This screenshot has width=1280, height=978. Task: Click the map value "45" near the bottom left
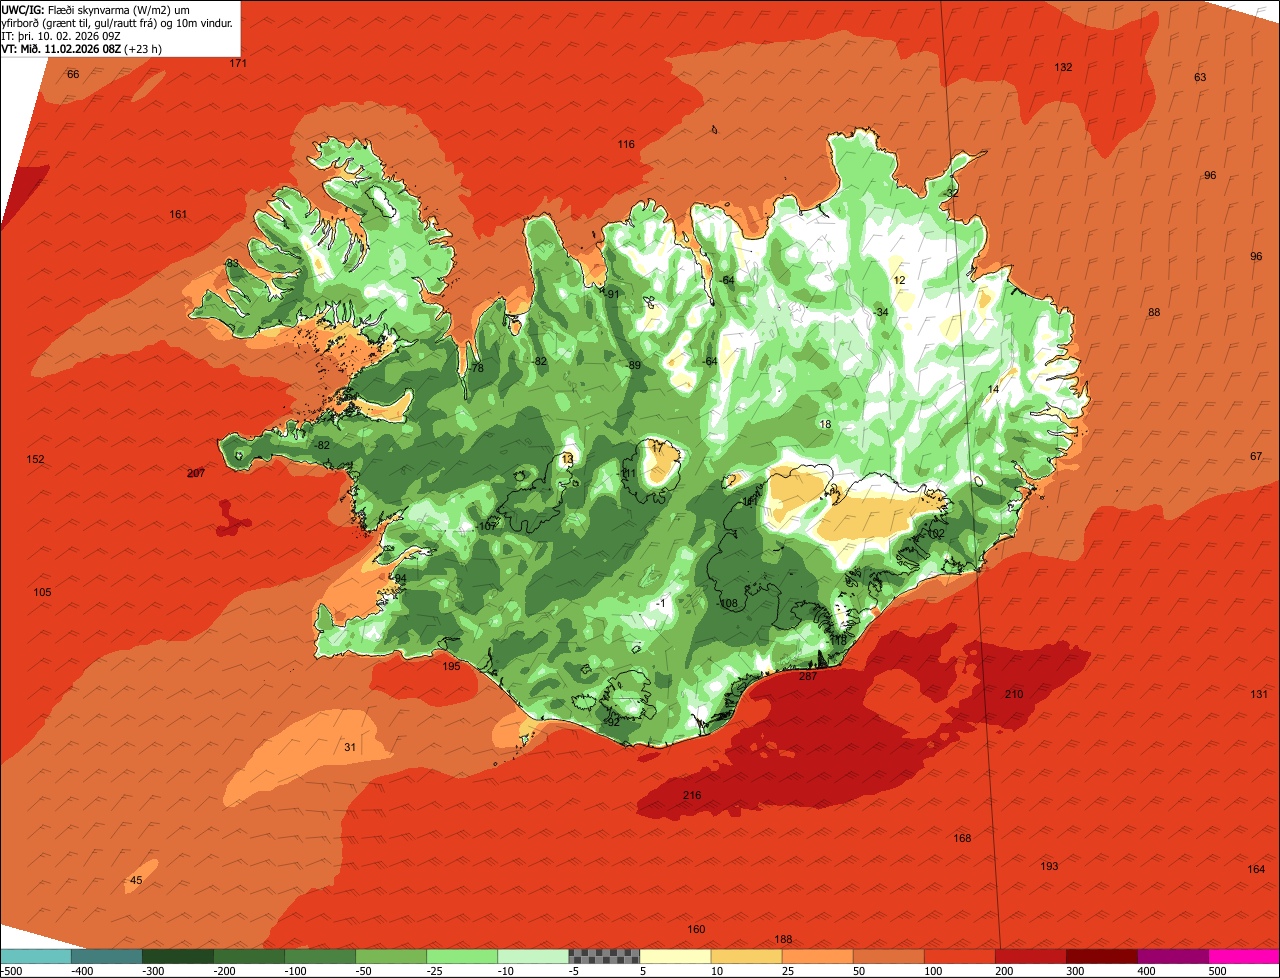coord(137,880)
